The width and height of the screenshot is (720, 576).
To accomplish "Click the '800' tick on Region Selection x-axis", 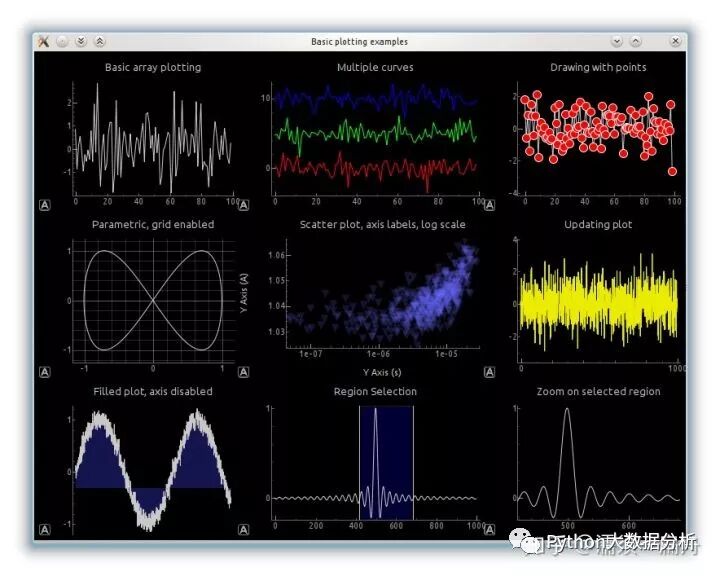I will pyautogui.click(x=436, y=525).
